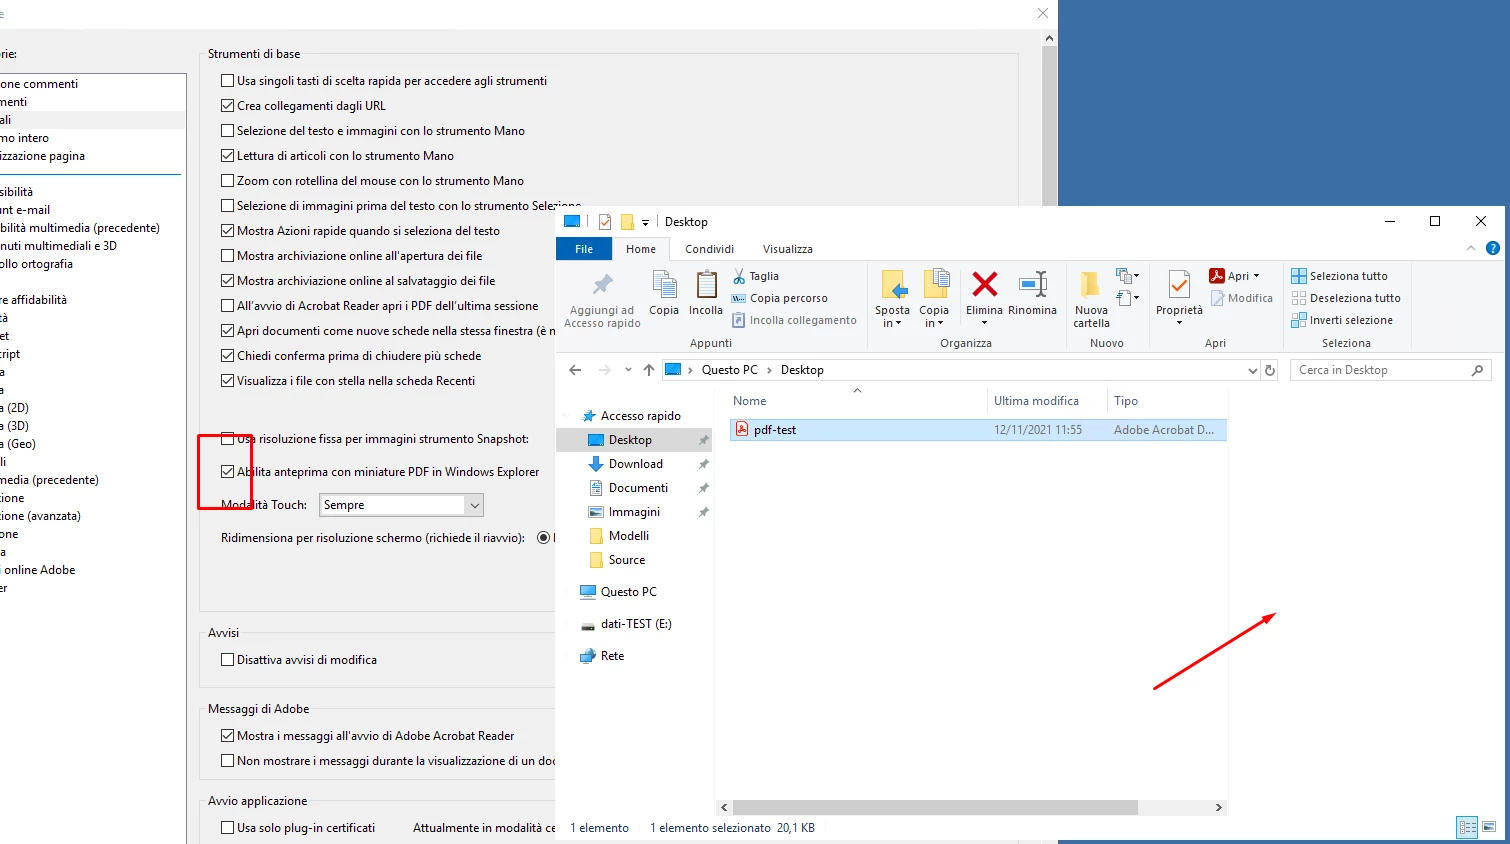Image resolution: width=1510 pixels, height=844 pixels.
Task: Open the Modalità Touch dropdown set to Sempre
Action: point(402,505)
